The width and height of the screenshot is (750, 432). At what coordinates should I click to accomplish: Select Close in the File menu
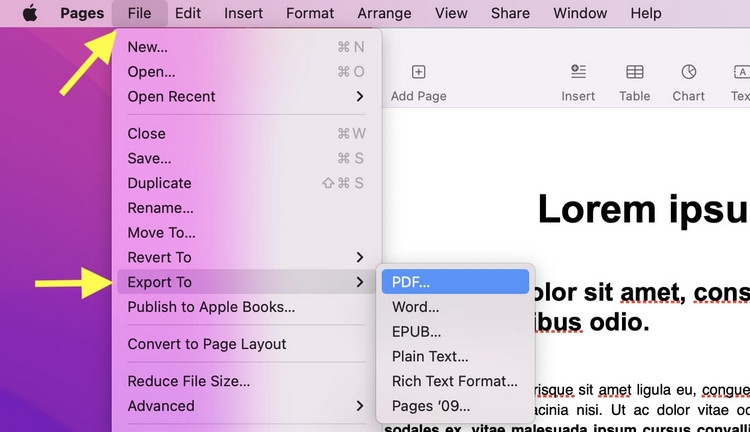pyautogui.click(x=246, y=133)
